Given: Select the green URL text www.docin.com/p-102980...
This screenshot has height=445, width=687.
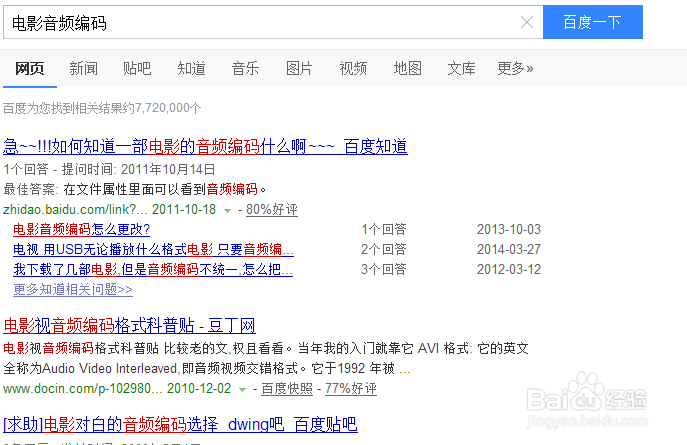Looking at the screenshot, I should point(83,388).
